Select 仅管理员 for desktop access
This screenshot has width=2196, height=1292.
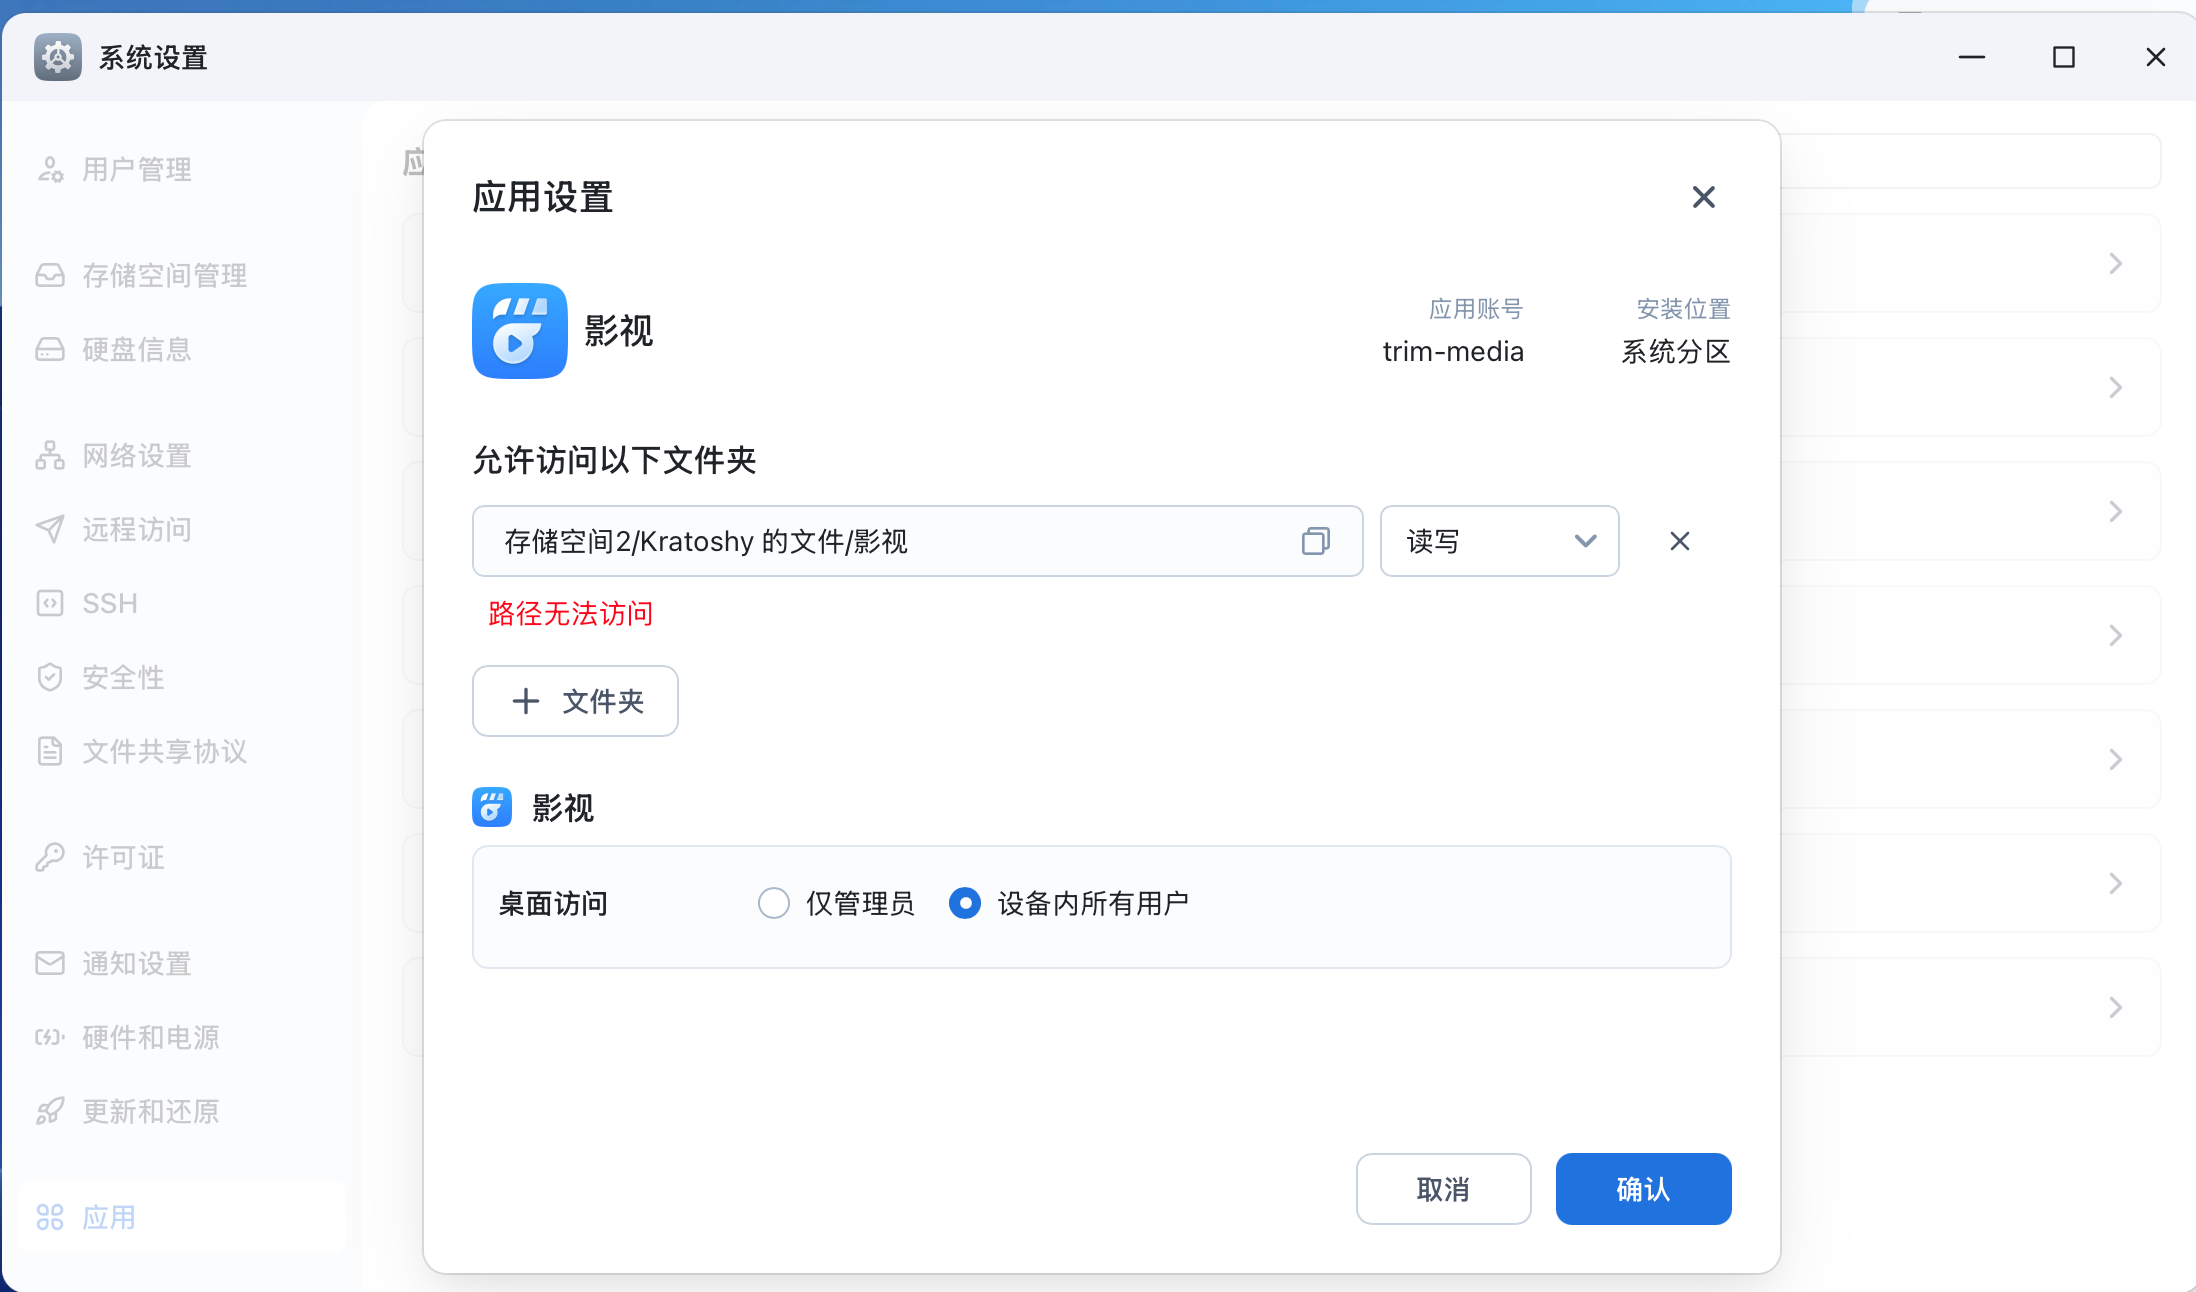point(774,902)
